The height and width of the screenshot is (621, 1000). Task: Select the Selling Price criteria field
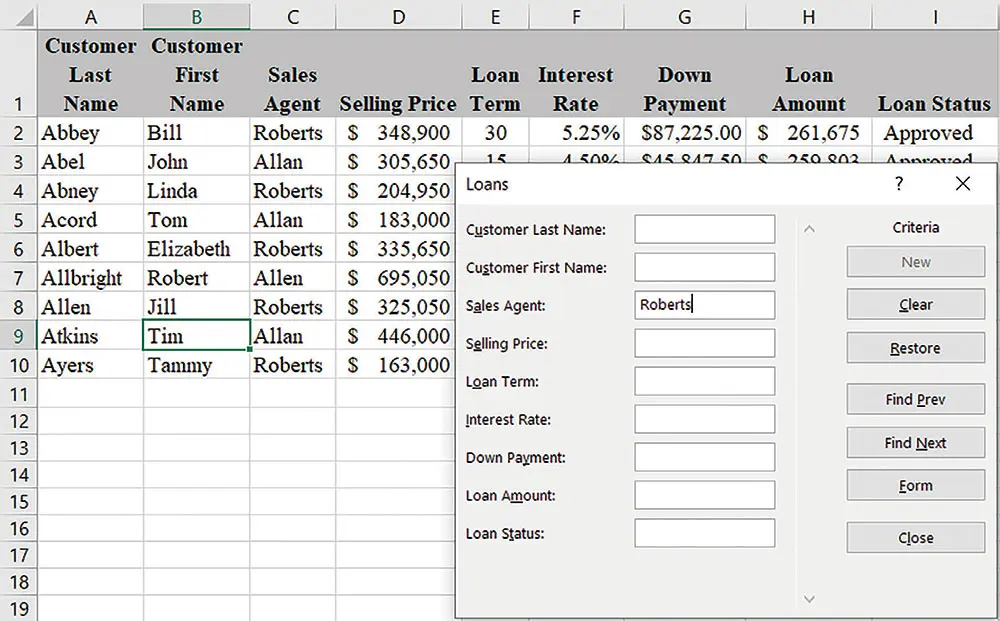(704, 343)
